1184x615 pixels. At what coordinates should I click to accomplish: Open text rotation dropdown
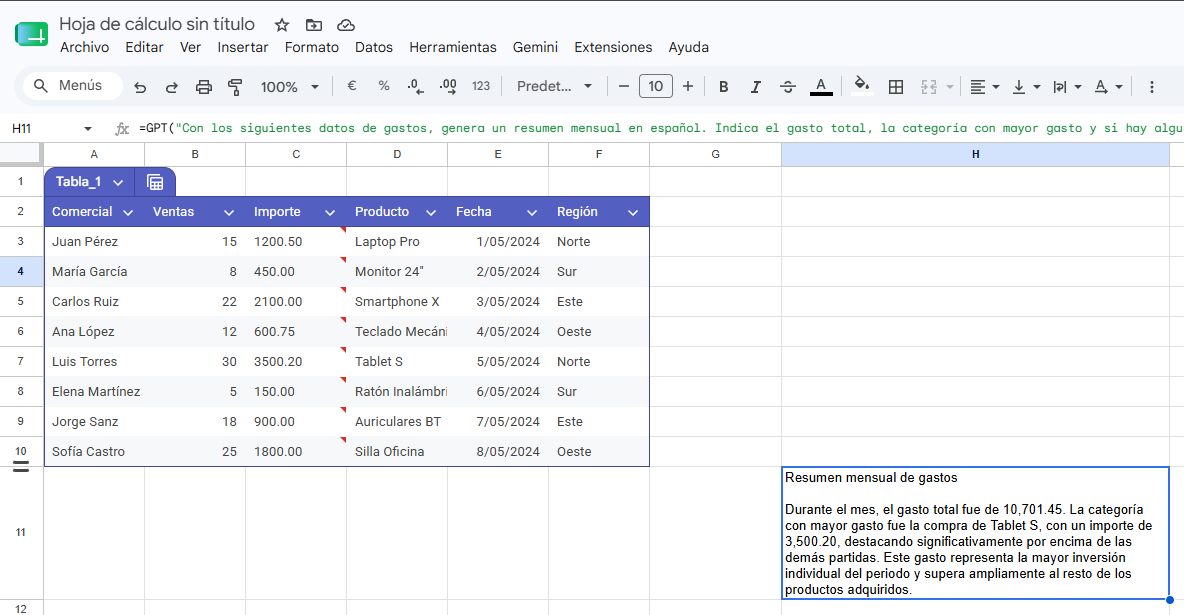[1108, 87]
